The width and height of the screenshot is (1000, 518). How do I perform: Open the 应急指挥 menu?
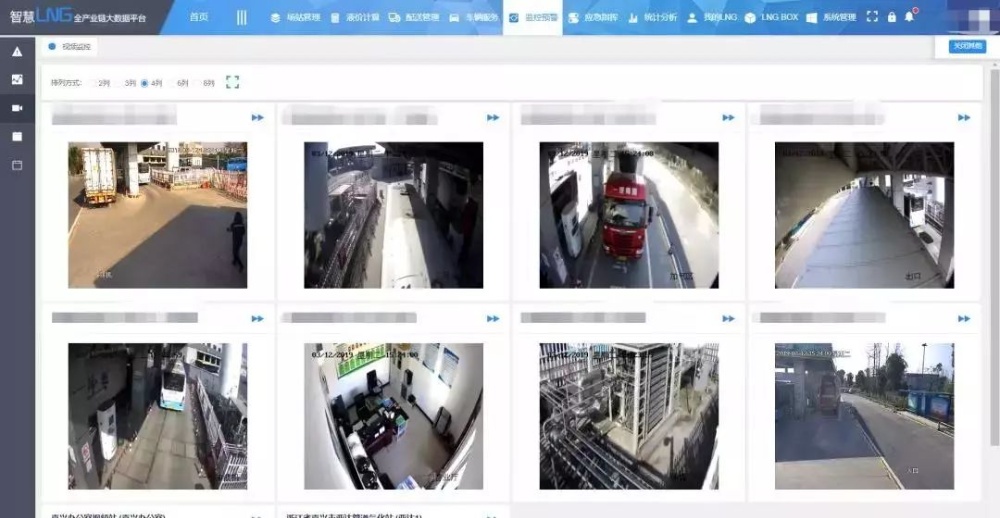coord(592,18)
